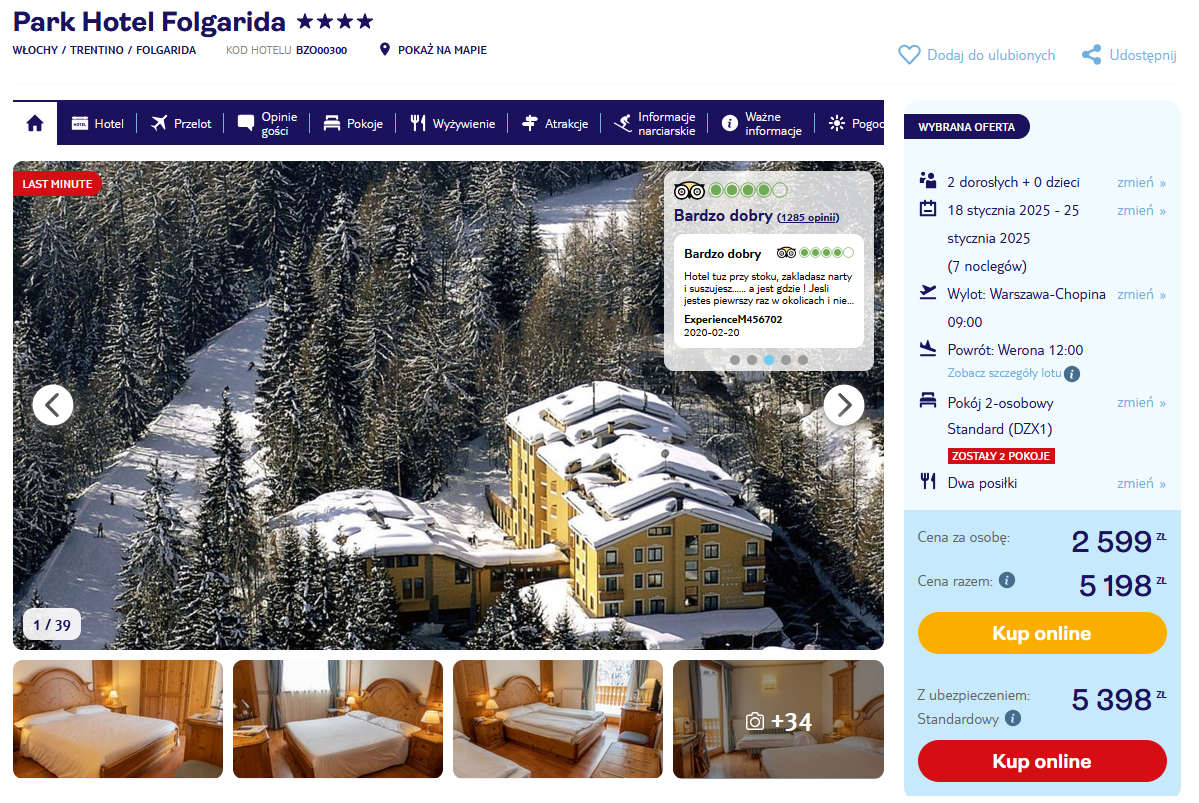Show previous photo with left arrow
The width and height of the screenshot is (1199, 803).
point(53,405)
